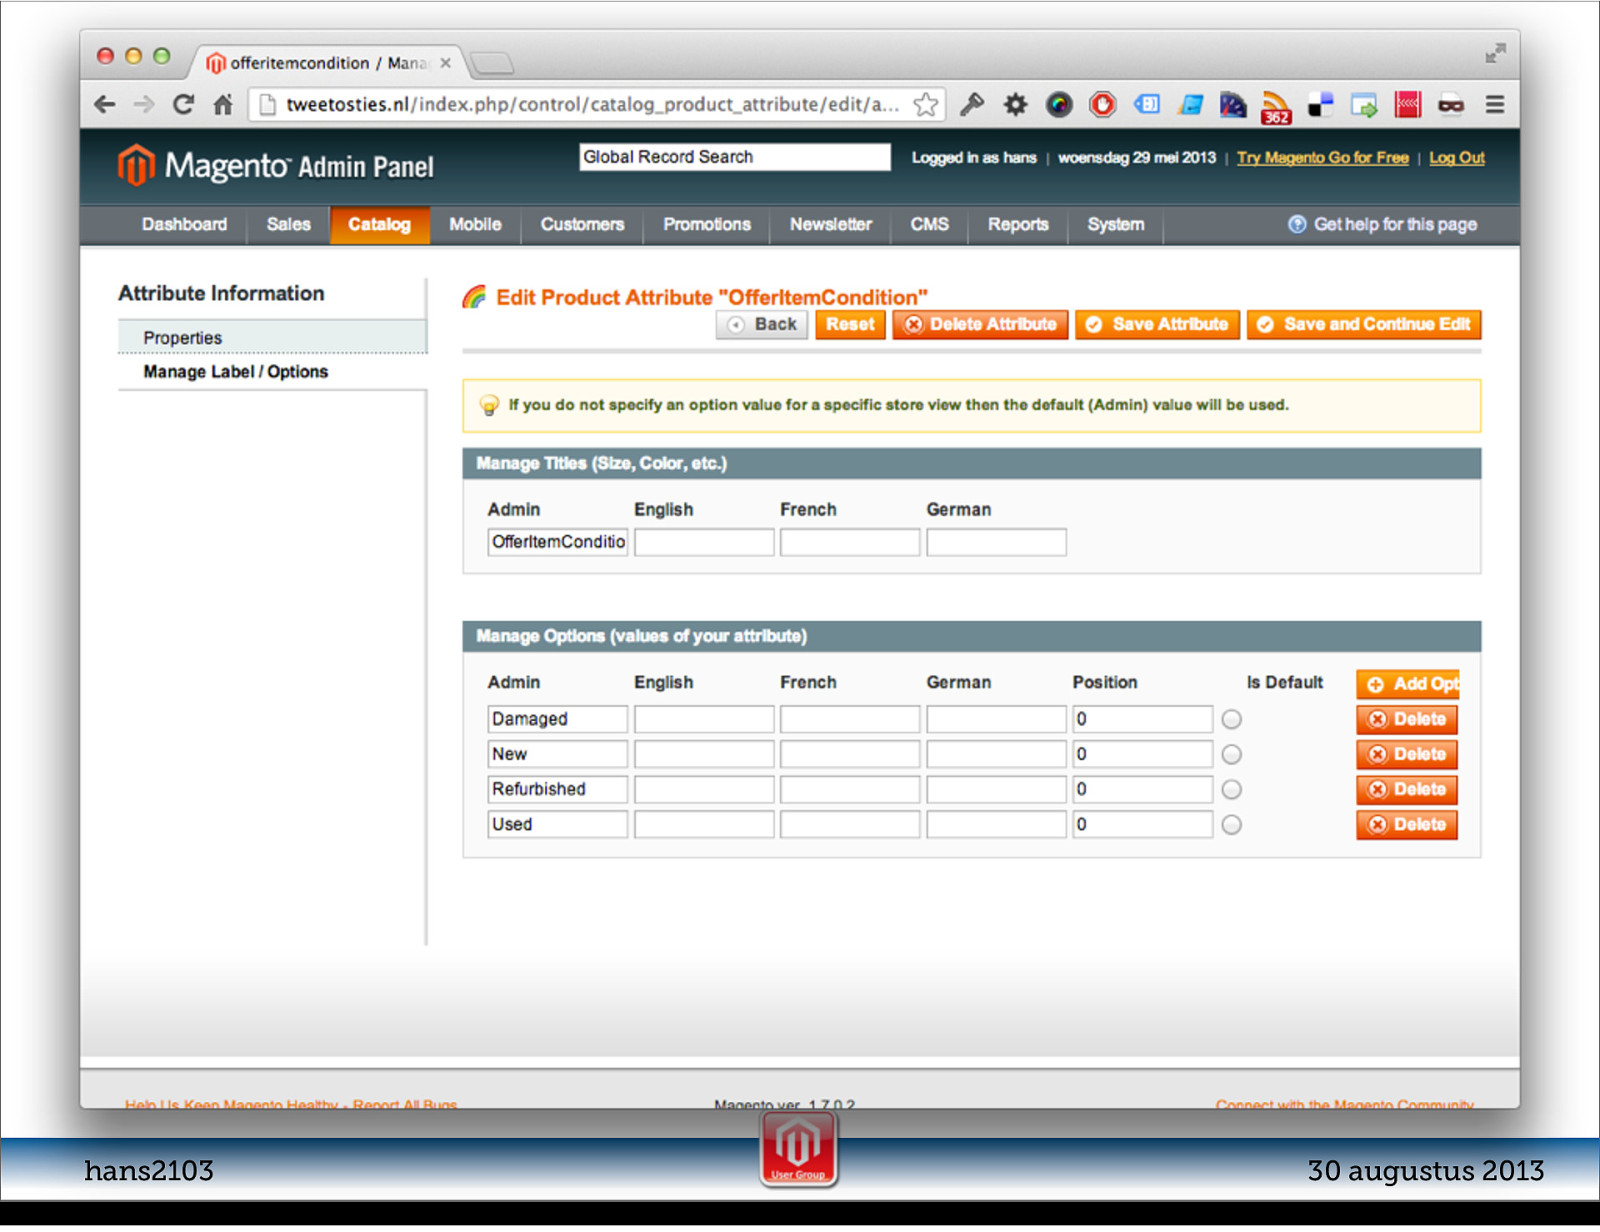
Task: Delete the Refurbished option row
Action: pos(1407,790)
